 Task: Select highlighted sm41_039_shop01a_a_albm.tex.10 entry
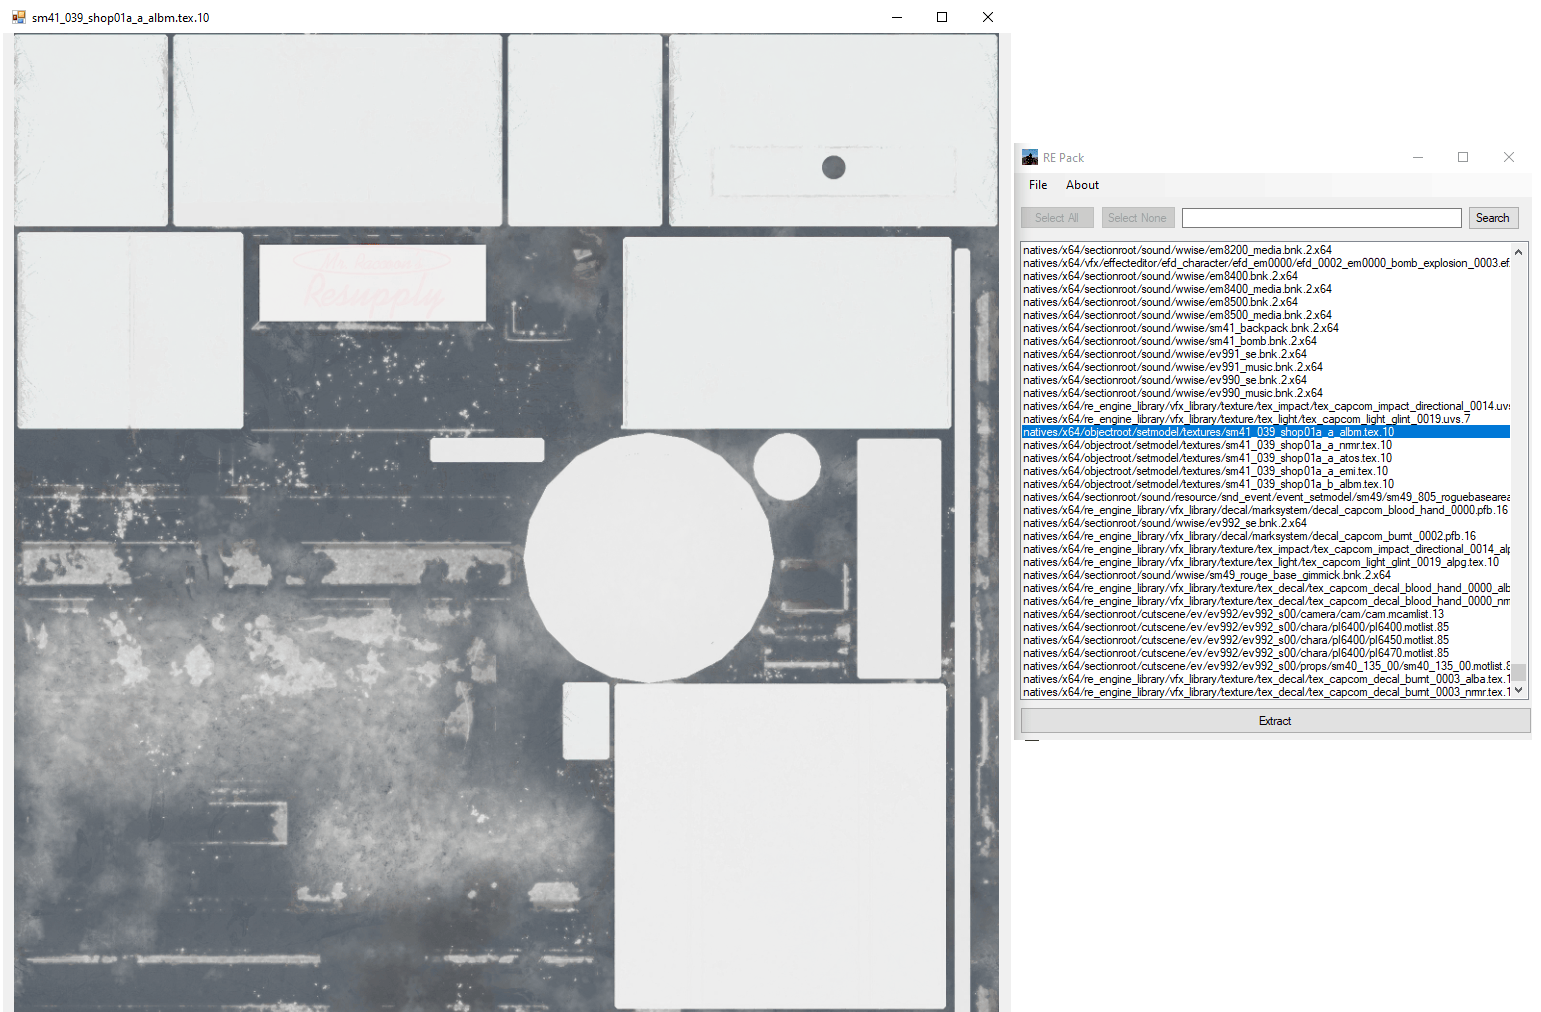pos(1266,432)
